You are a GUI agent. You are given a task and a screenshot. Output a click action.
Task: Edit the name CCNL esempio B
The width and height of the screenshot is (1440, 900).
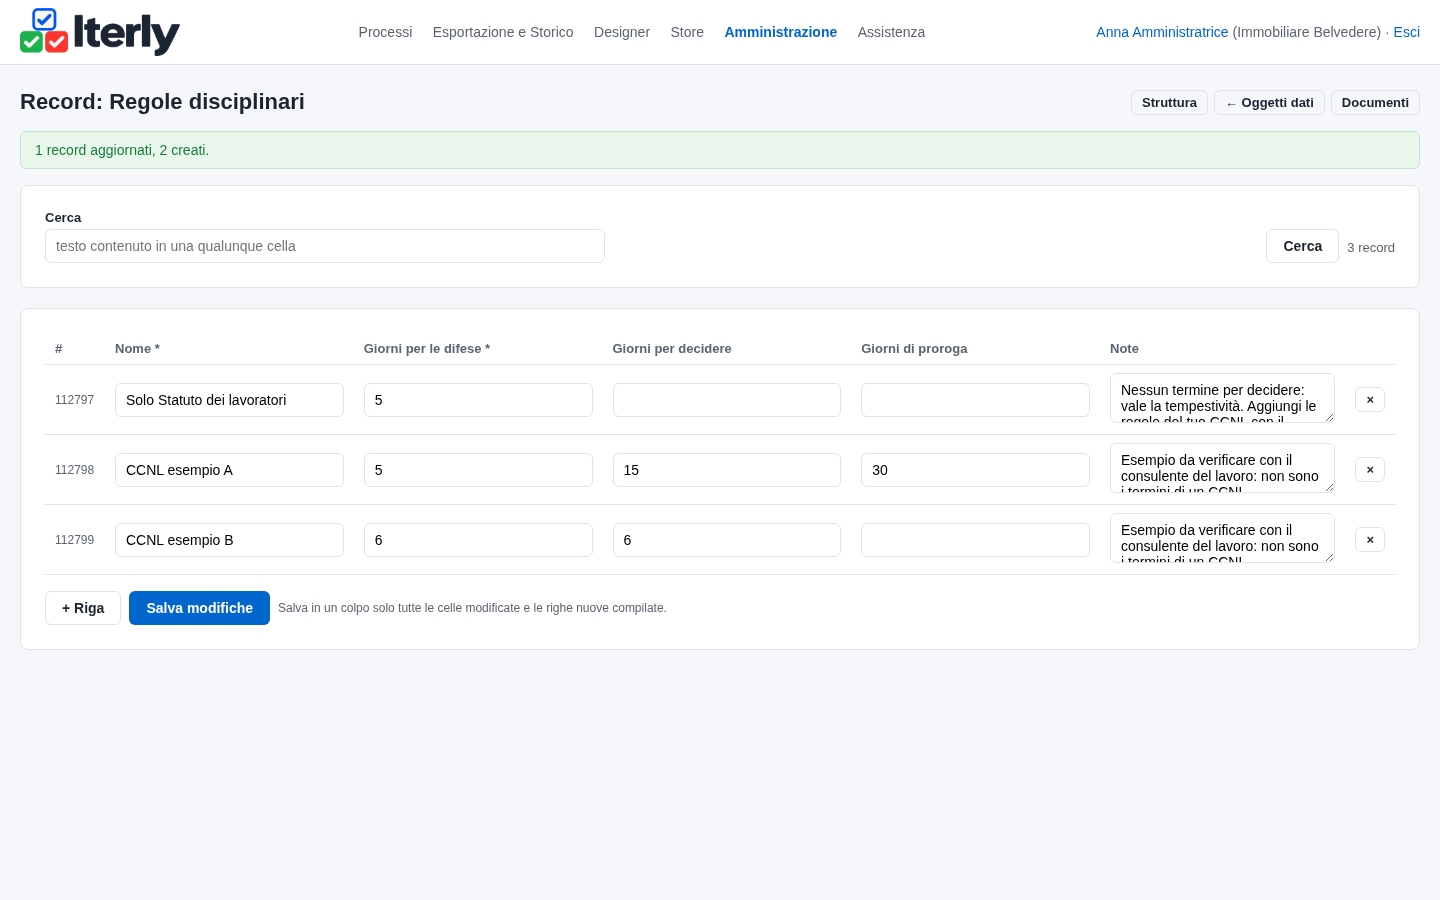(x=229, y=540)
